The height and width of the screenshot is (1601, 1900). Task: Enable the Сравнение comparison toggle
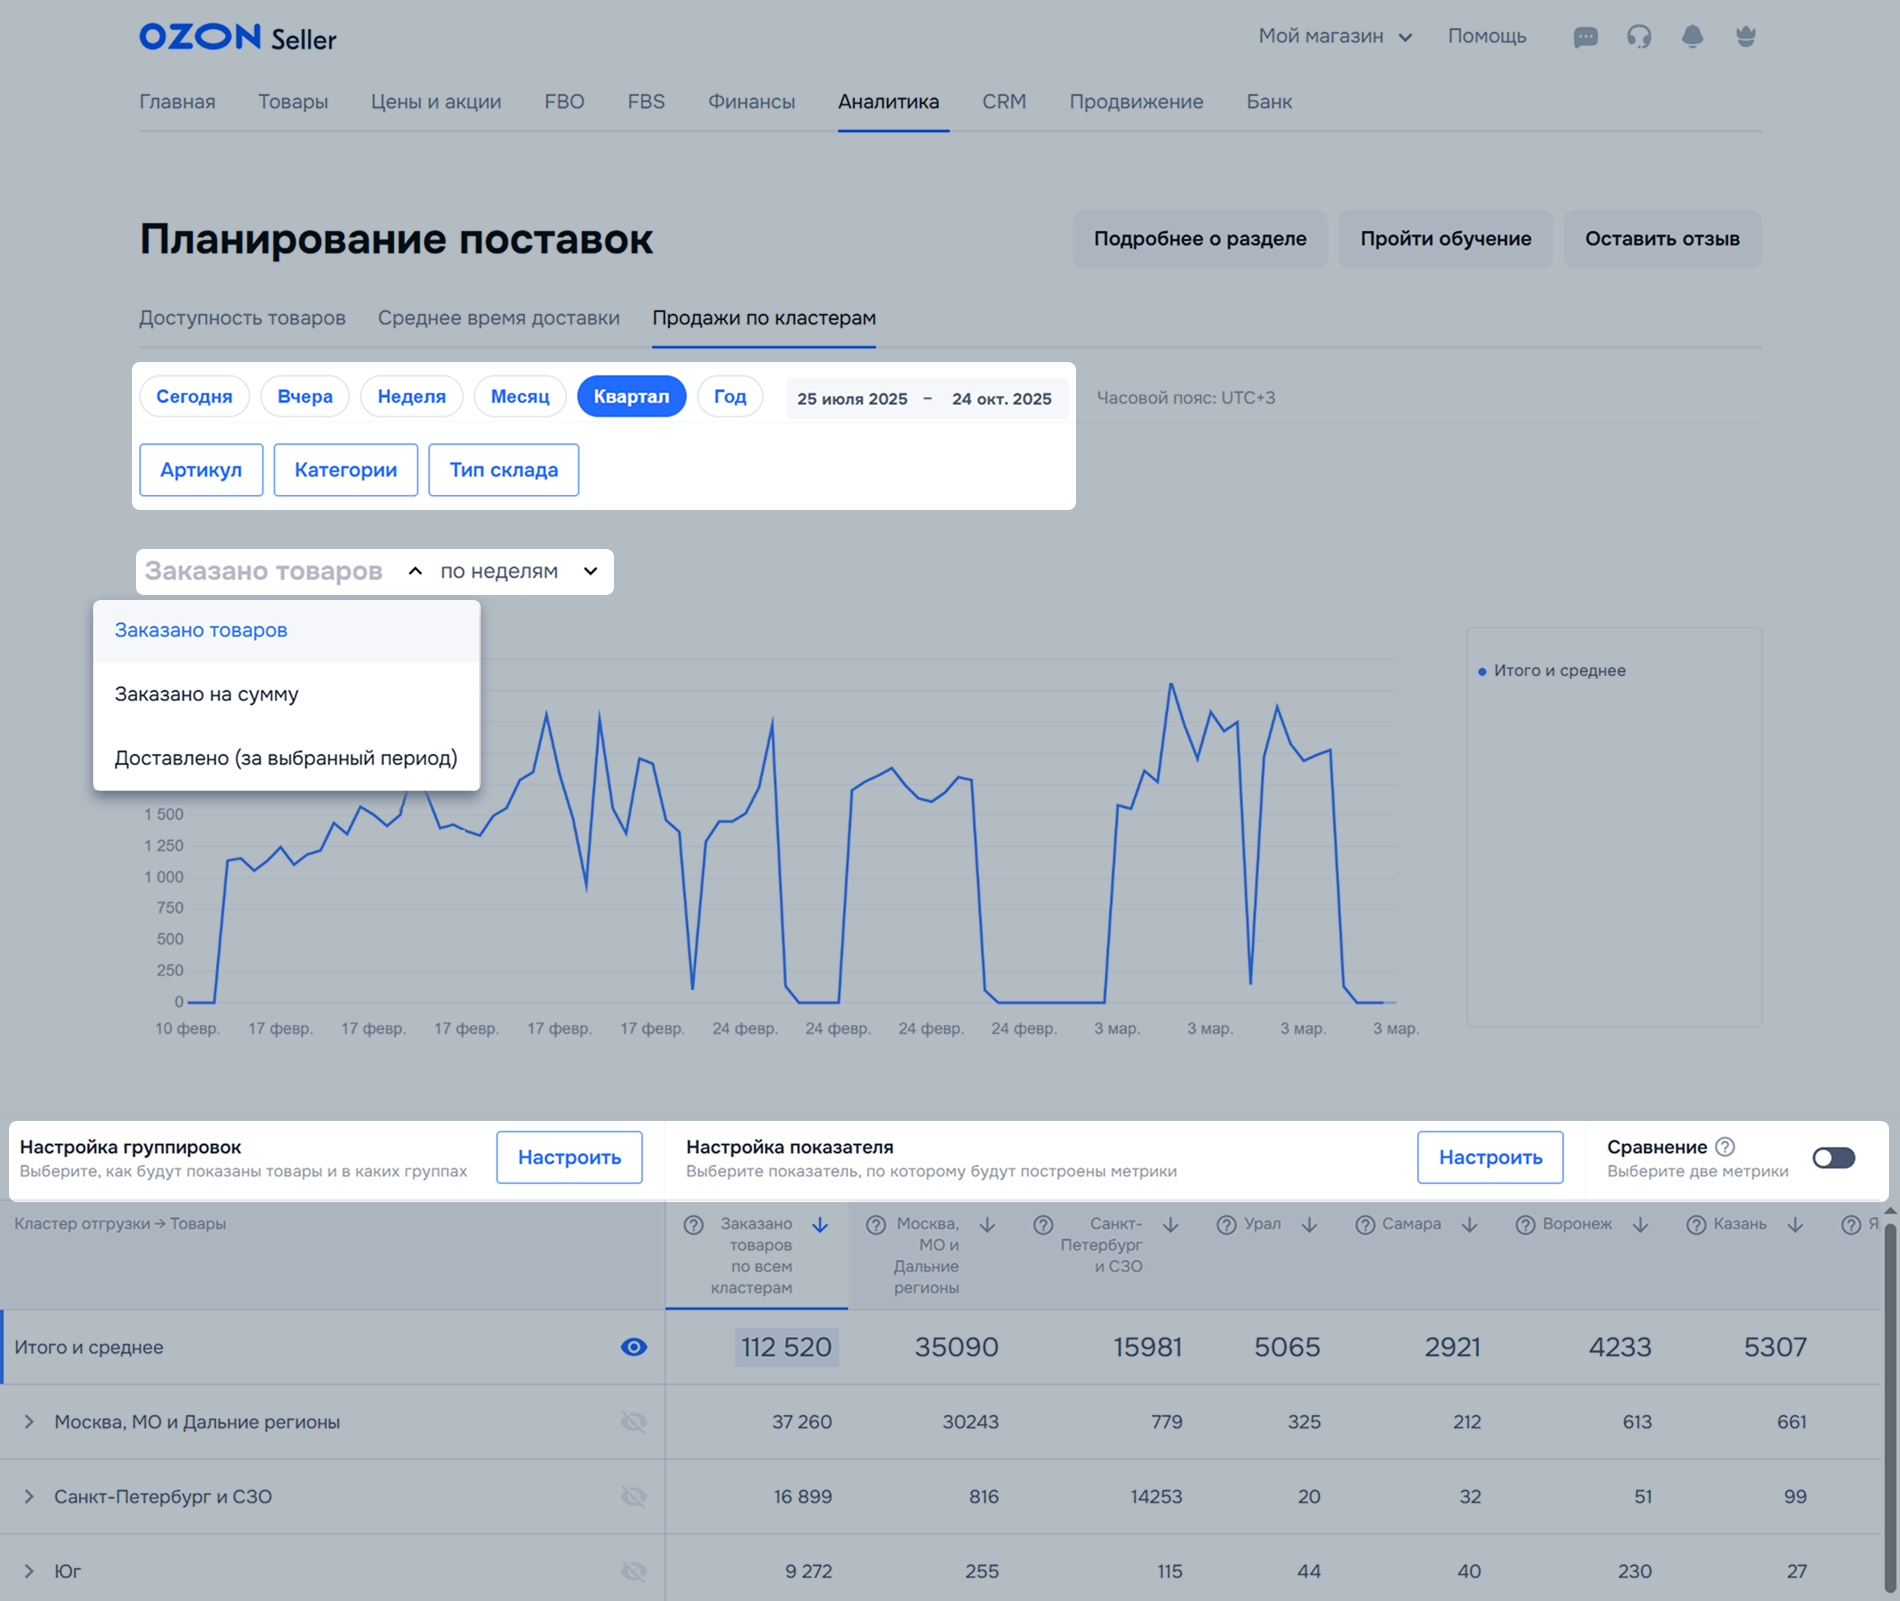[x=1833, y=1157]
